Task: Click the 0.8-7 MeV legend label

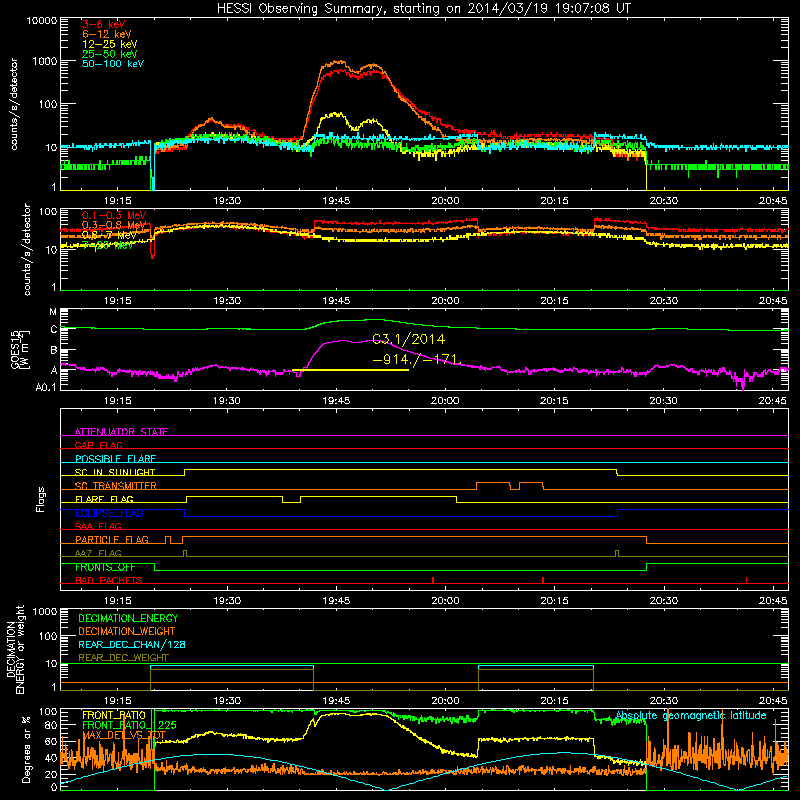Action: click(x=109, y=235)
